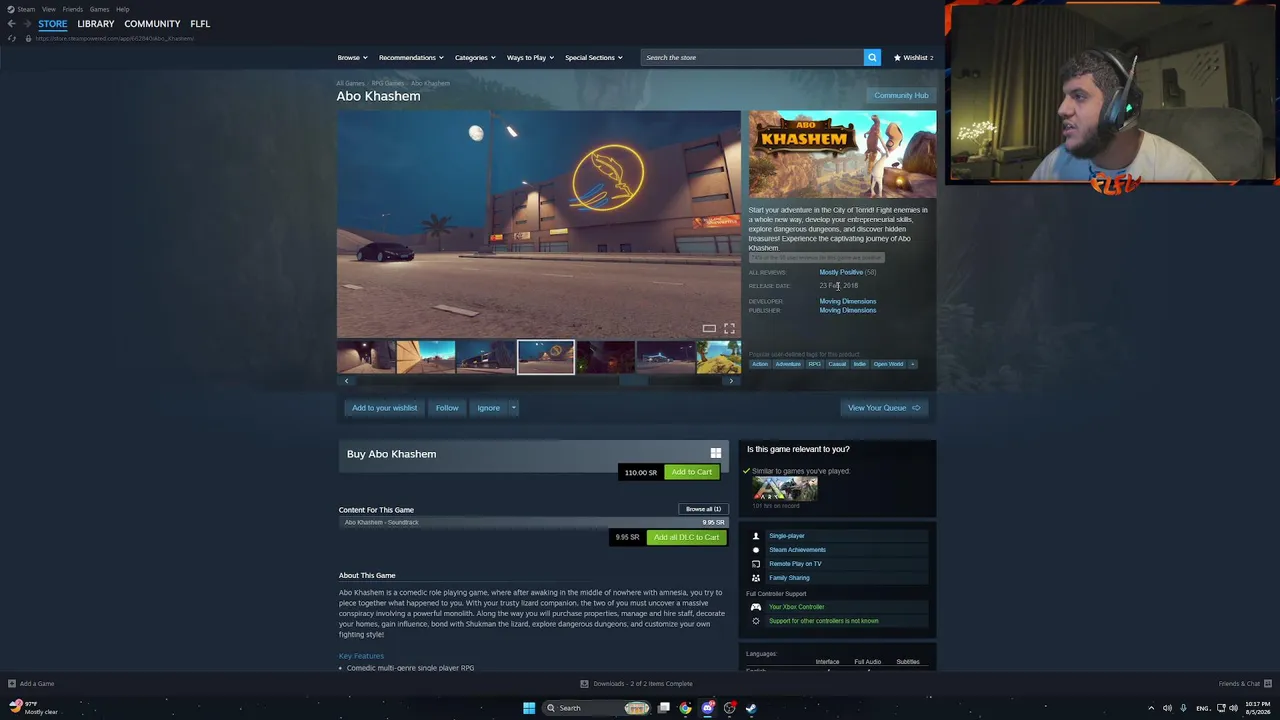The width and height of the screenshot is (1280, 720).
Task: Click the Family Sharing icon
Action: pos(756,578)
